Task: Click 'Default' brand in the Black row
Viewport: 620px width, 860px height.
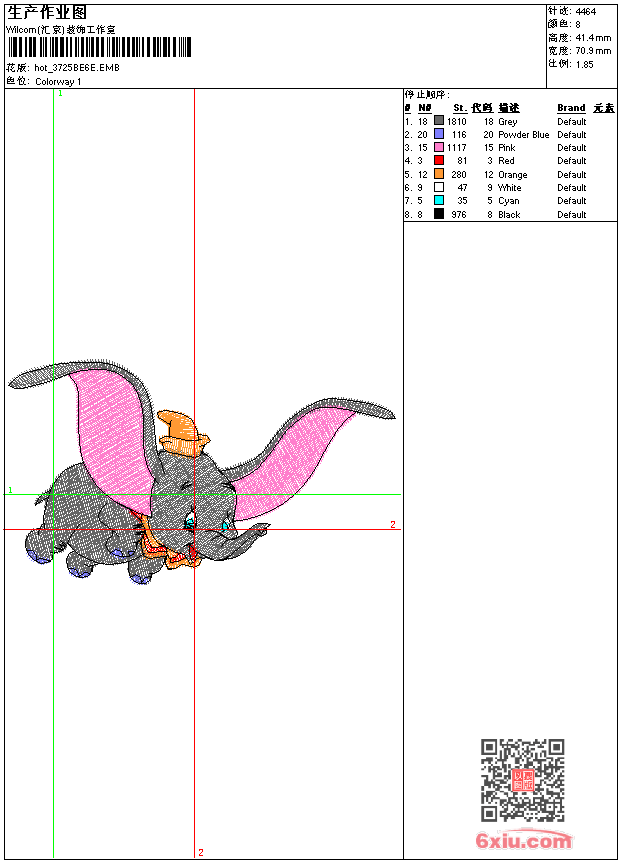Action: (x=572, y=215)
